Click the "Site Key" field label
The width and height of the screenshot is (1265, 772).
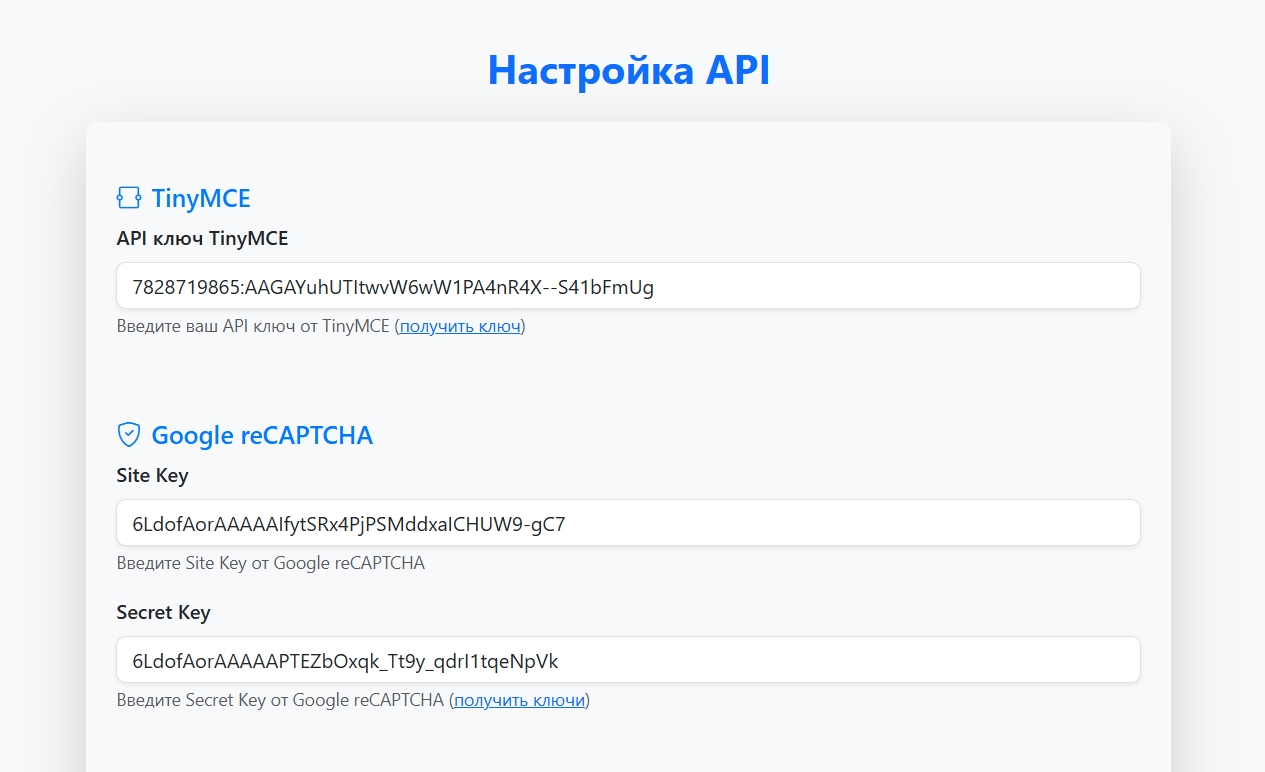click(152, 475)
